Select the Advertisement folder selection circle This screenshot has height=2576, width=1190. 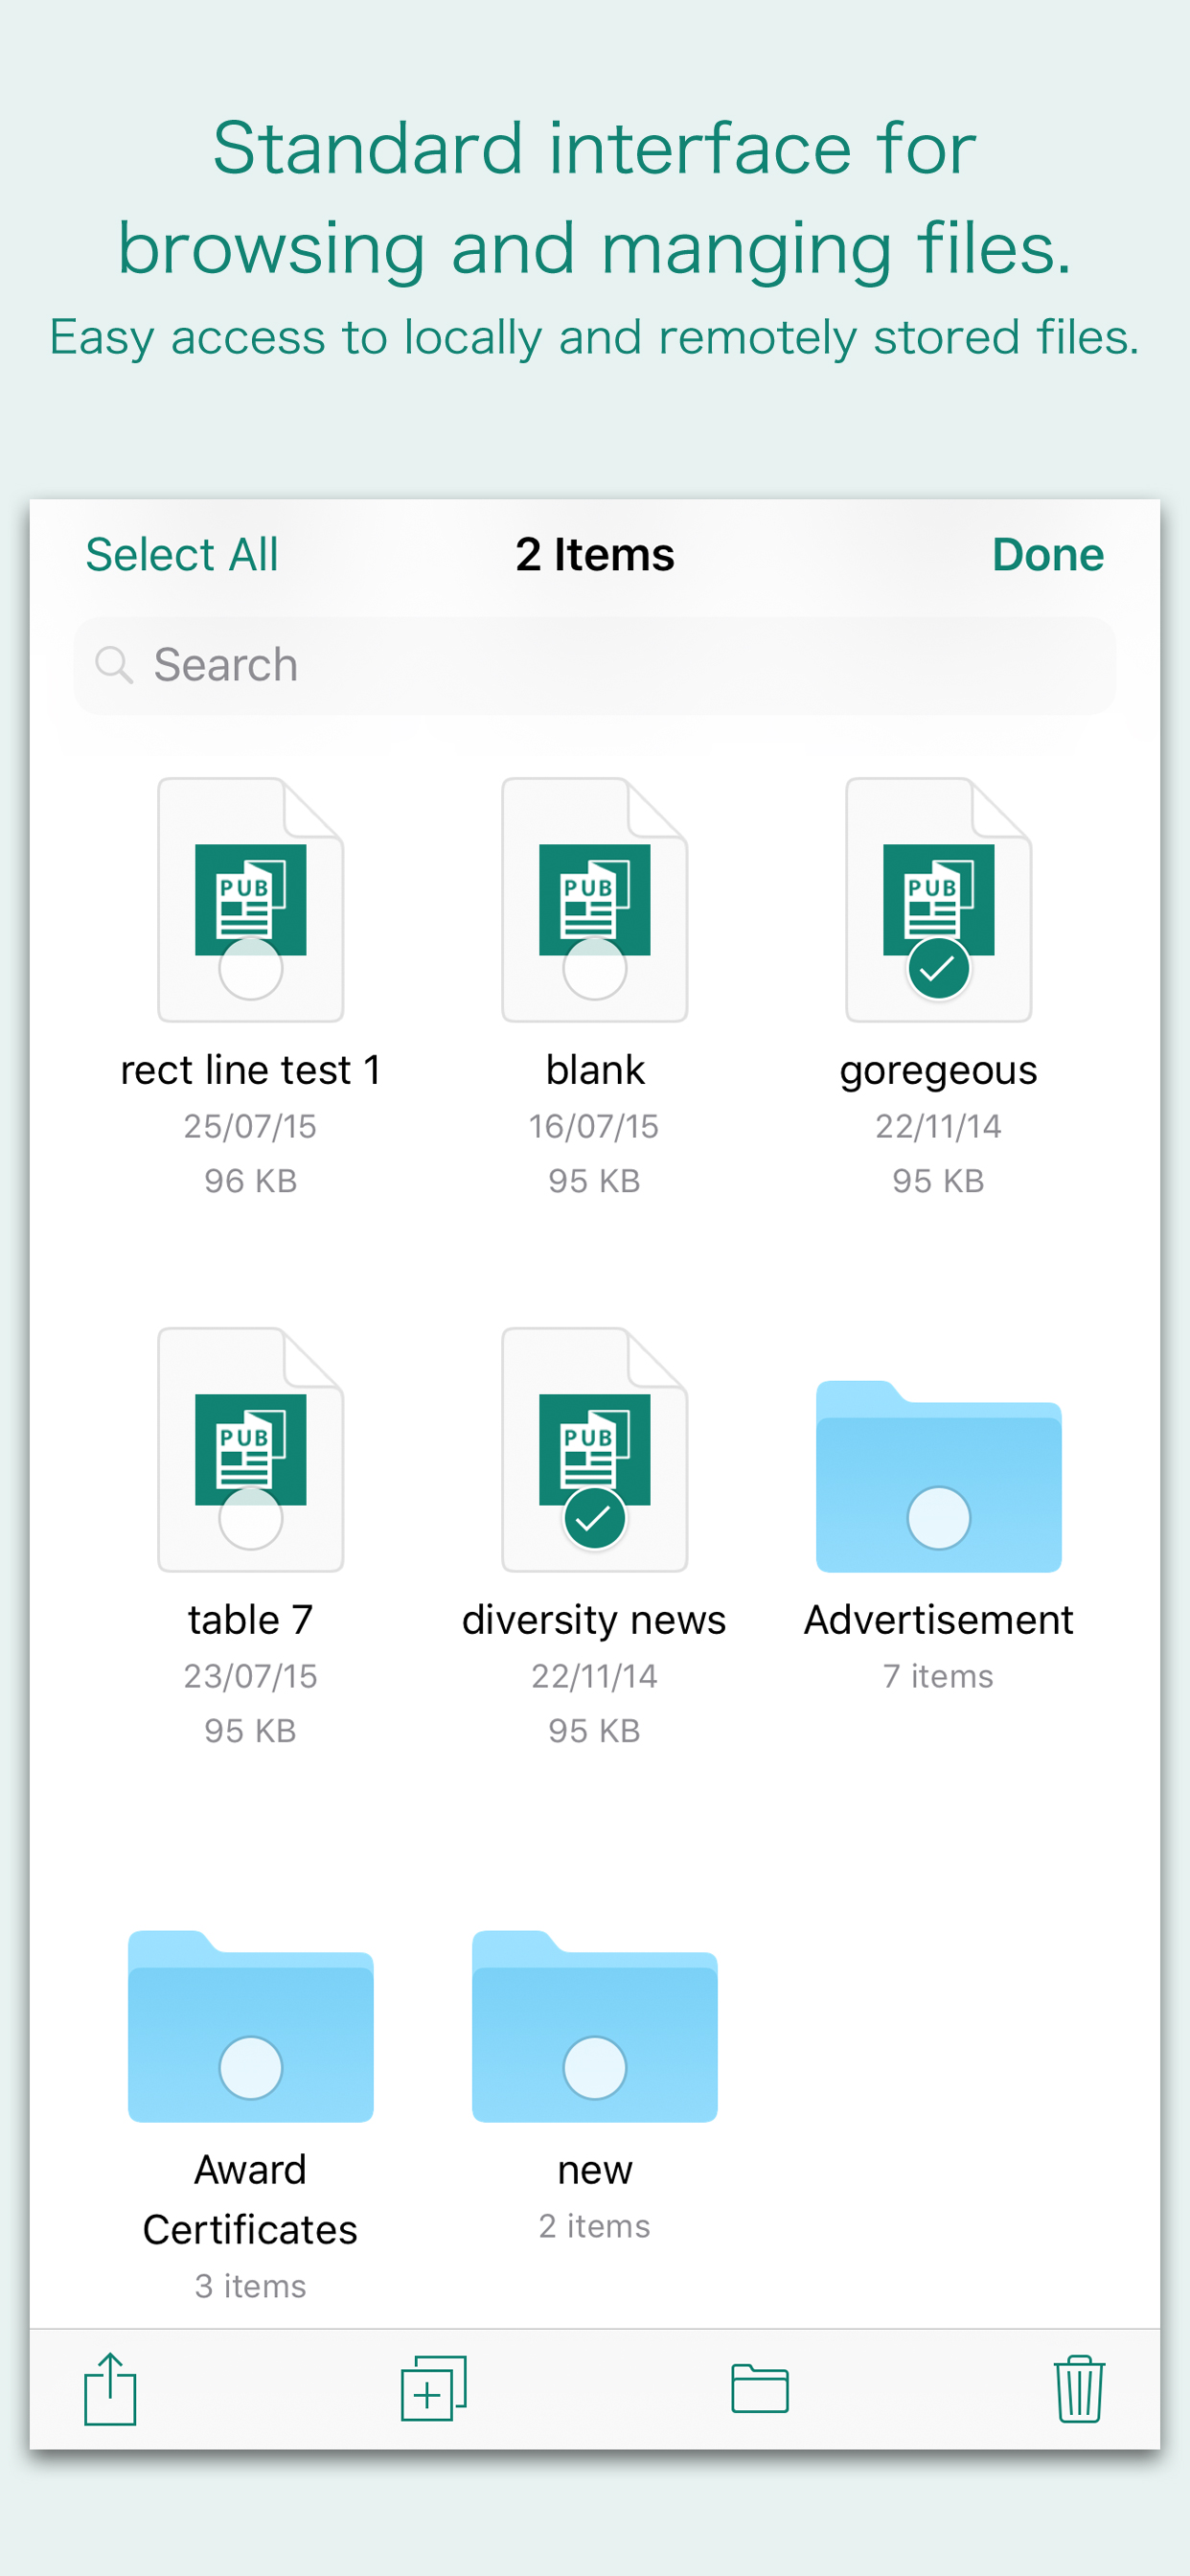pos(938,1518)
